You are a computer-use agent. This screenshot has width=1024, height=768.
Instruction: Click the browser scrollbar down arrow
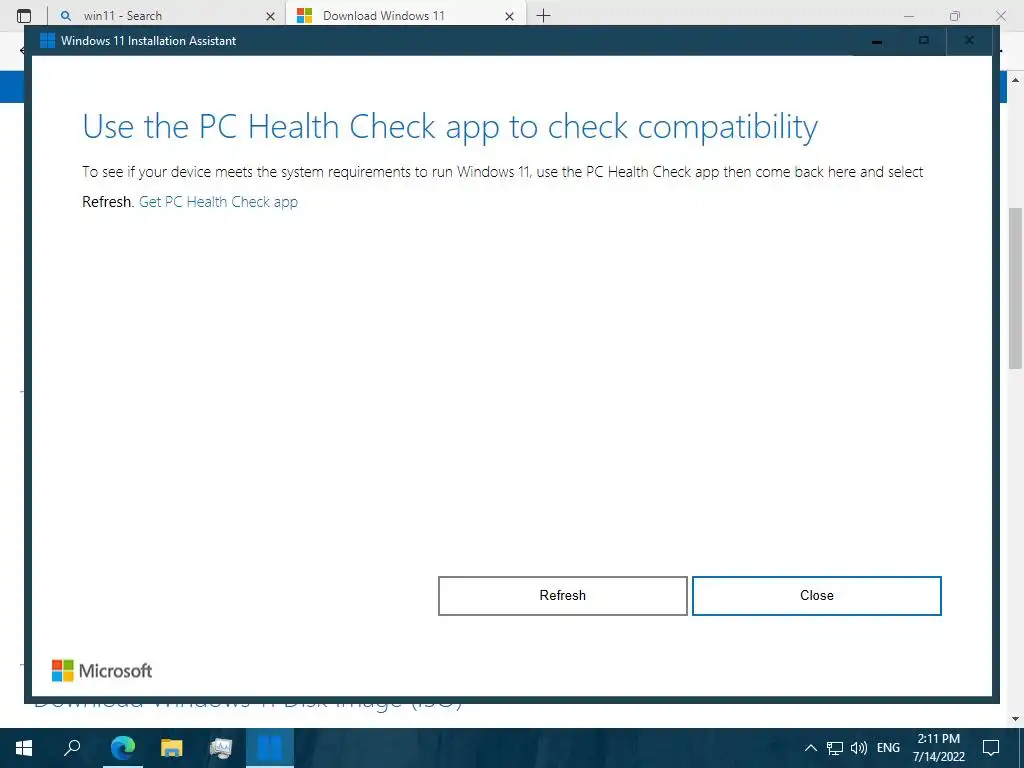[x=1016, y=718]
